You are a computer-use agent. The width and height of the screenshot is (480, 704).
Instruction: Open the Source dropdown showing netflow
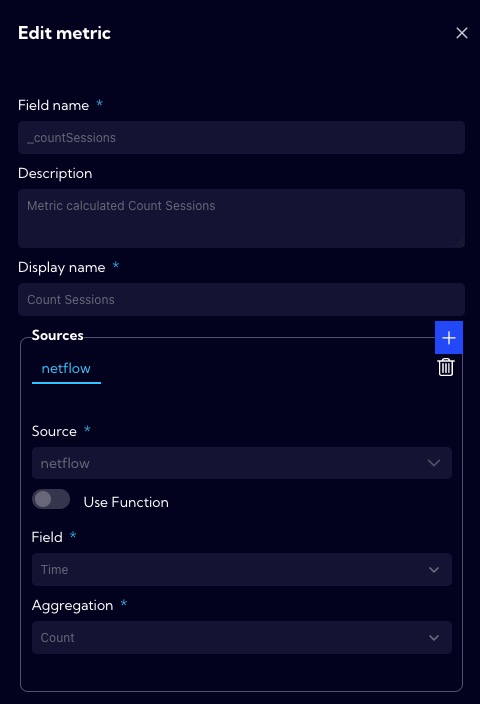[x=242, y=463]
